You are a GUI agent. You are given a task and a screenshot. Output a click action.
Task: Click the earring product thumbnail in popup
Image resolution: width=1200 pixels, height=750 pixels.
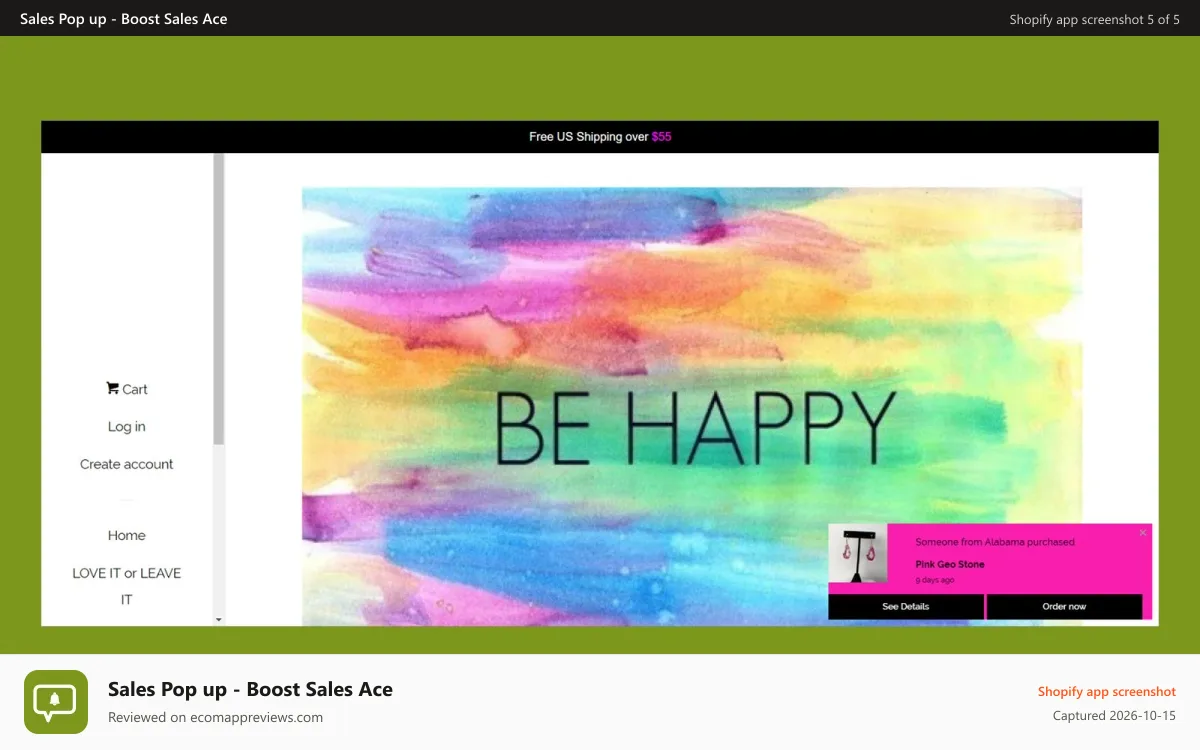click(858, 555)
